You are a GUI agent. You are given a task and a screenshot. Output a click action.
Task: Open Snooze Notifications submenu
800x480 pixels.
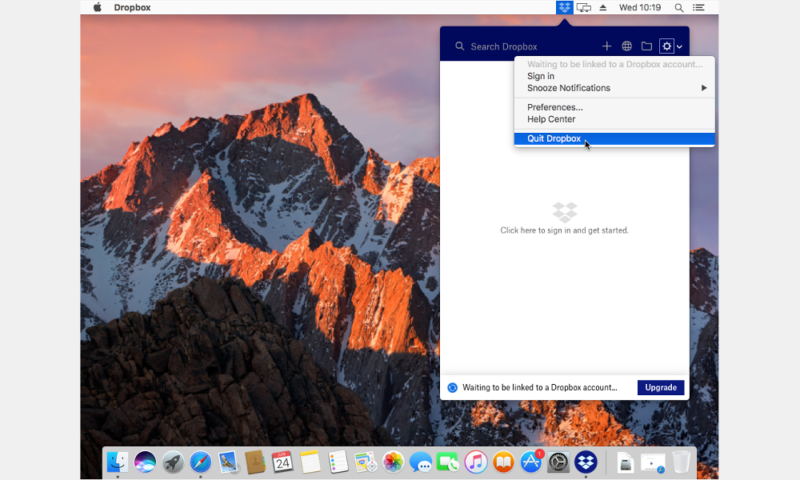pyautogui.click(x=614, y=88)
